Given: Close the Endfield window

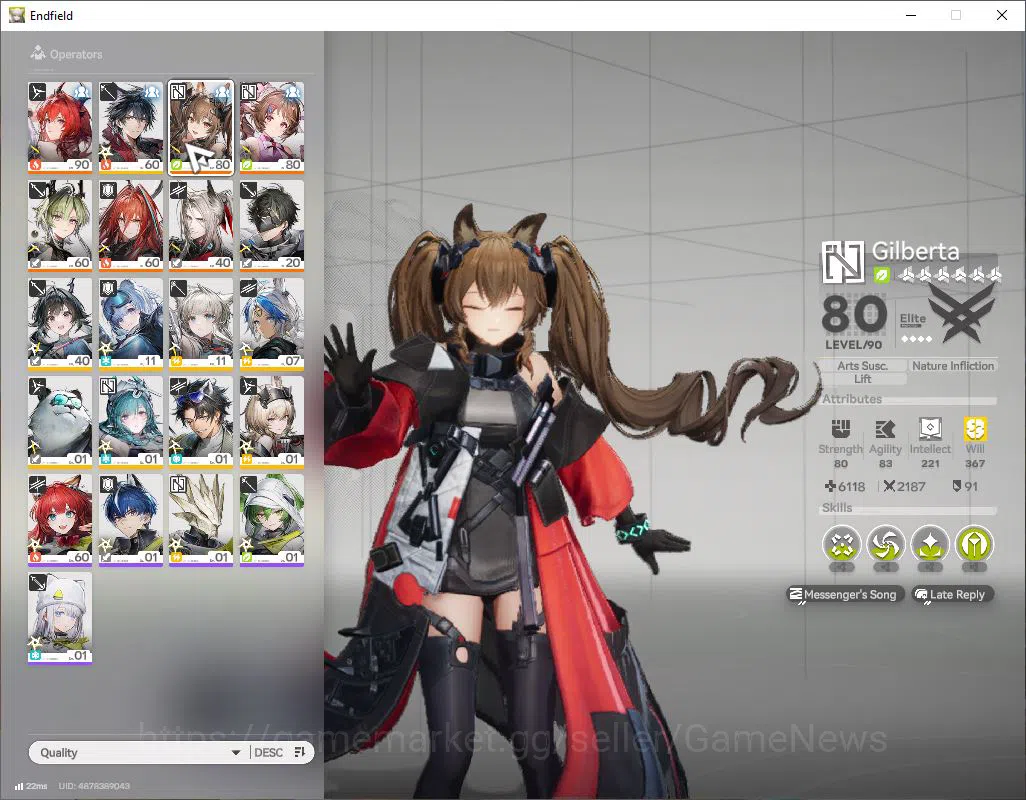Looking at the screenshot, I should (x=1002, y=15).
